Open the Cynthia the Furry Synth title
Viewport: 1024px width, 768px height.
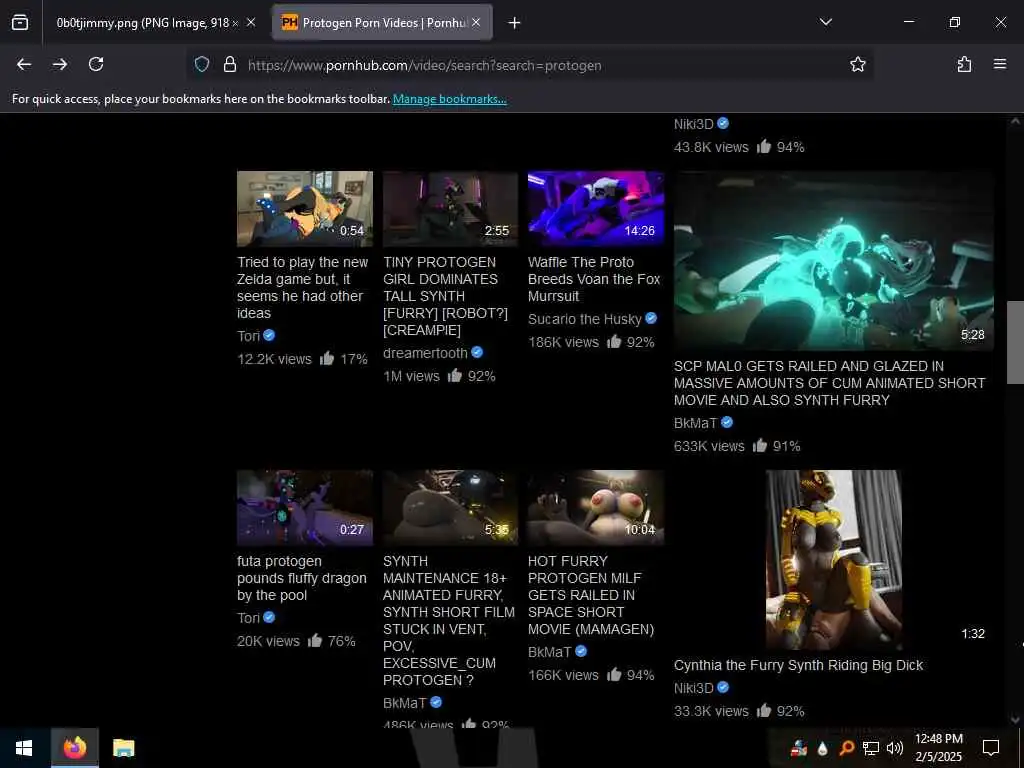798,665
